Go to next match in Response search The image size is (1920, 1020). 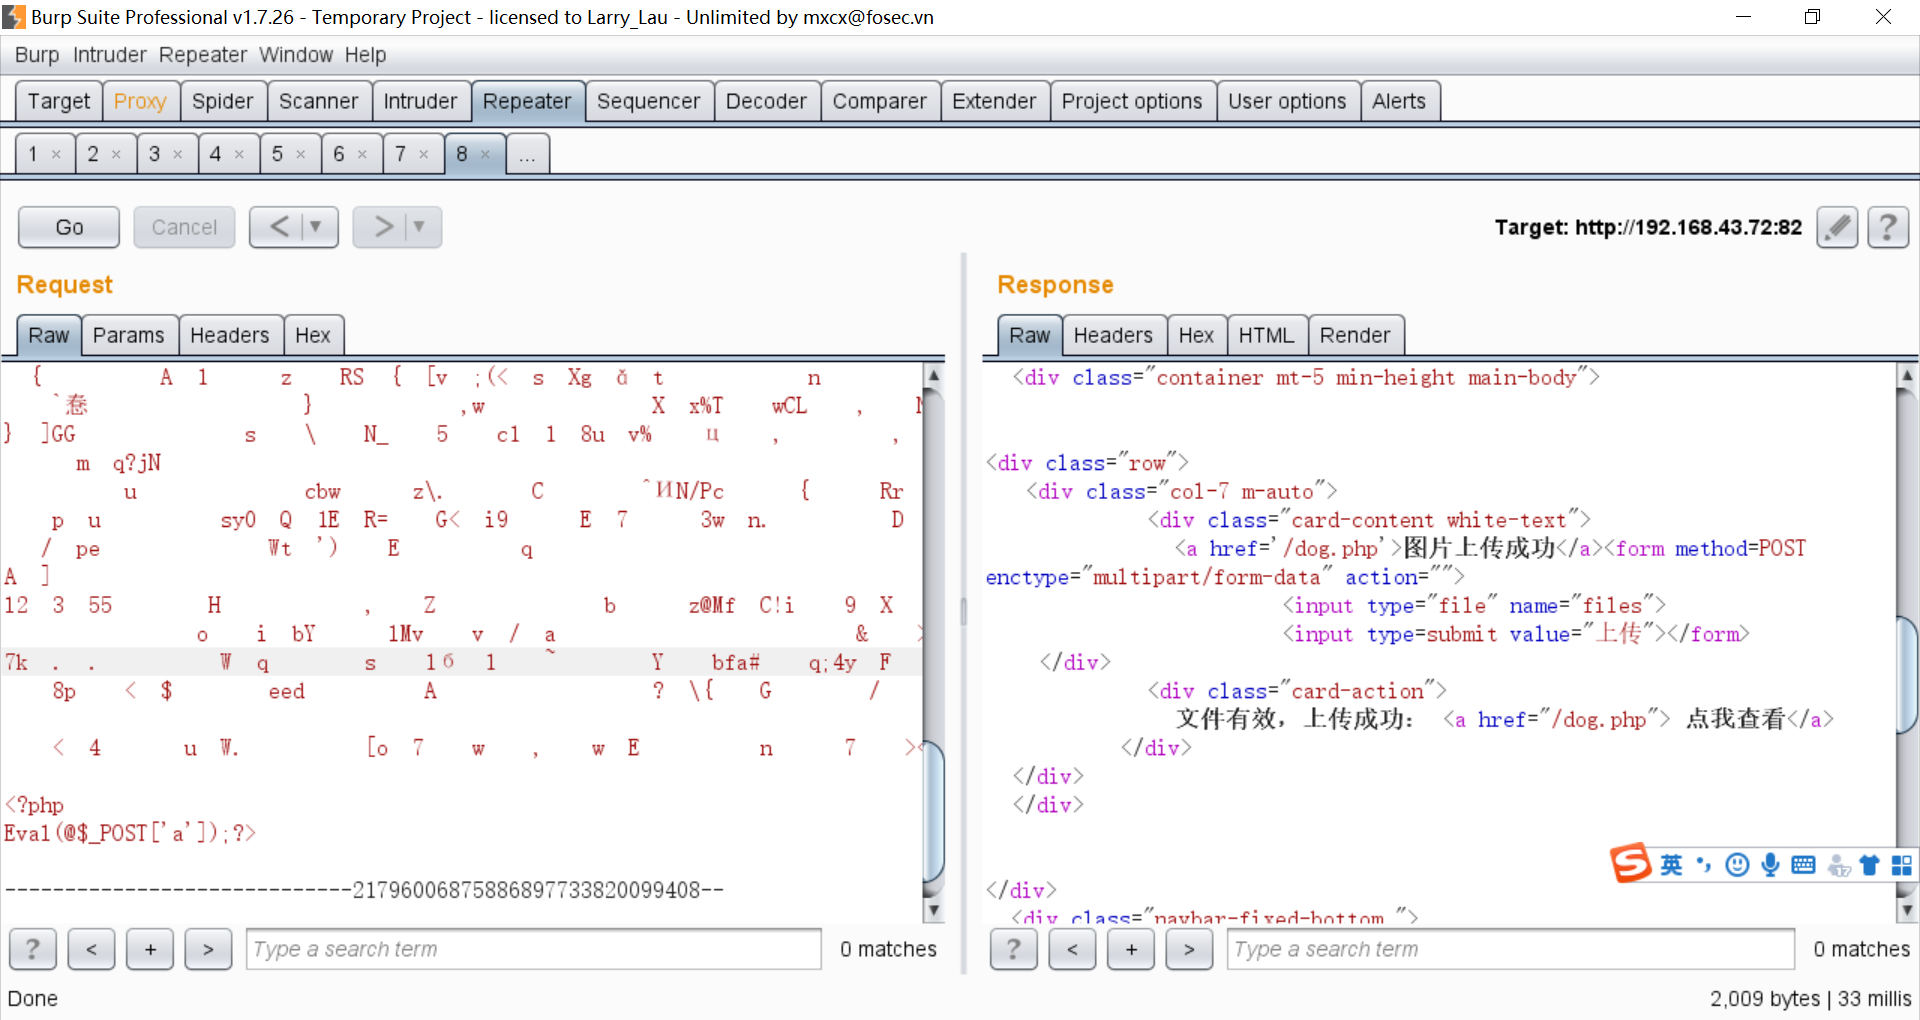point(1189,949)
